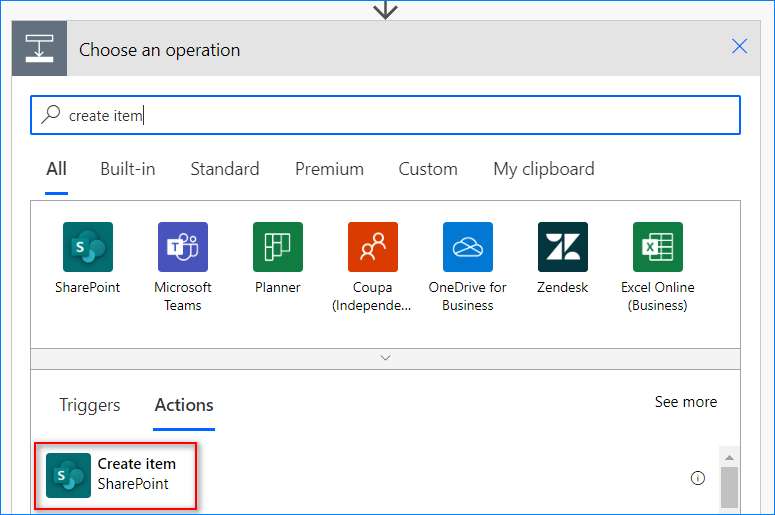Select the Actions tab
775x515 pixels.
click(x=184, y=405)
